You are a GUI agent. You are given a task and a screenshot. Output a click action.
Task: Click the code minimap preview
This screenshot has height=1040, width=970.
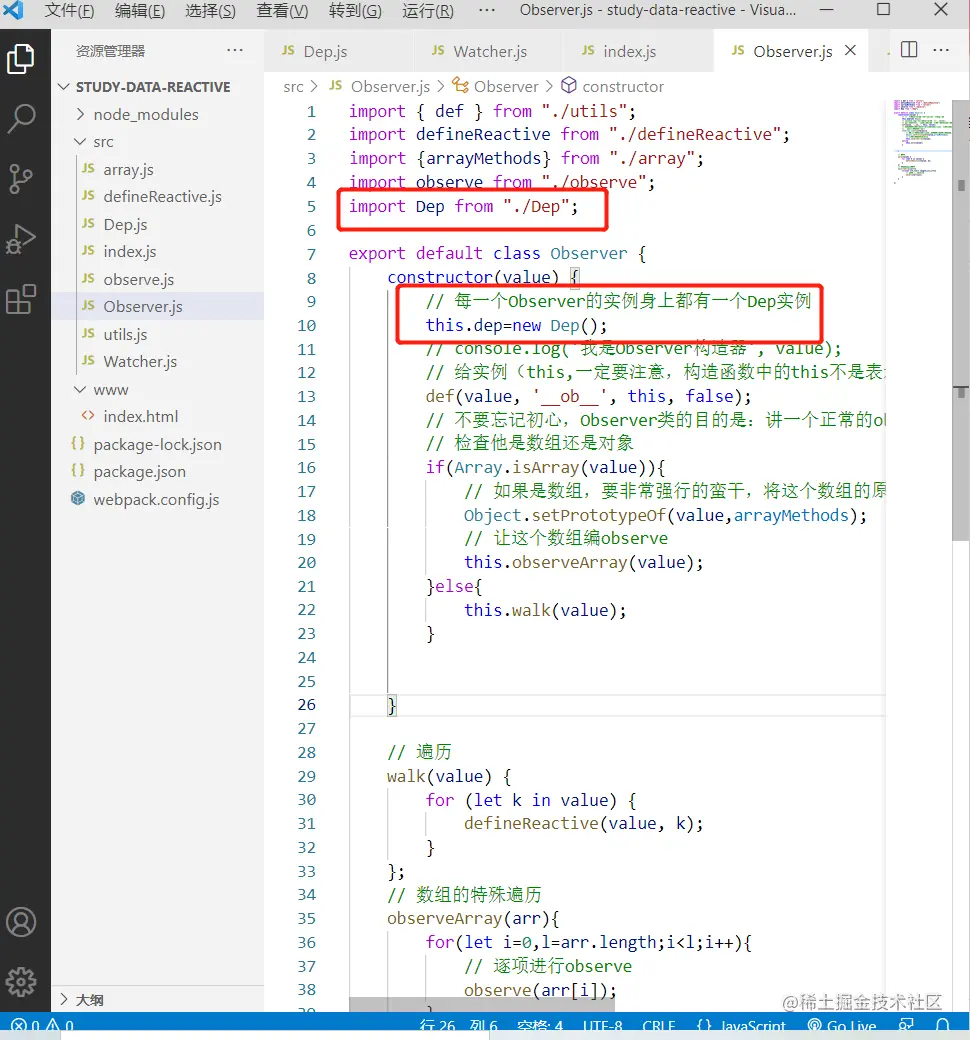(922, 141)
